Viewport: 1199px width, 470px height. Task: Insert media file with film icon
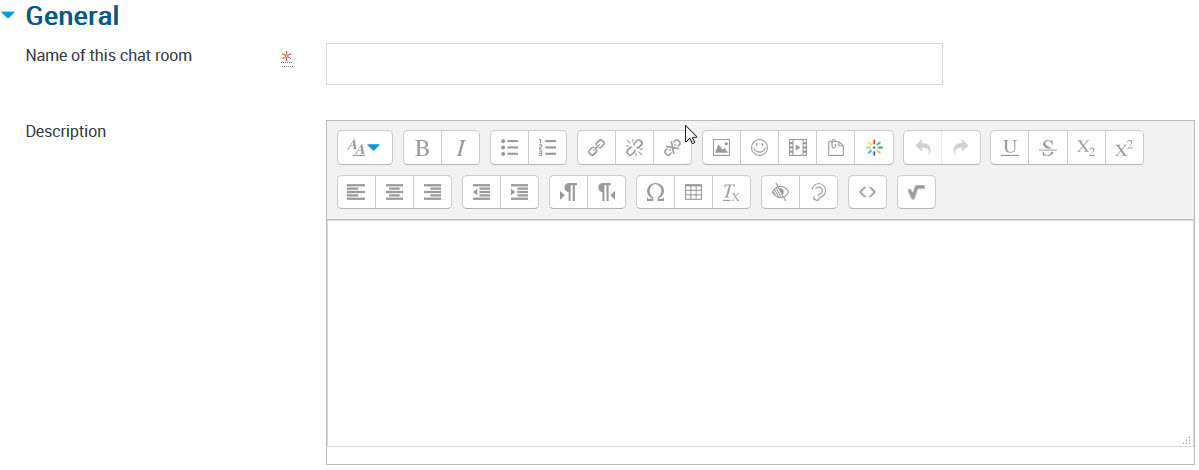pyautogui.click(x=798, y=147)
